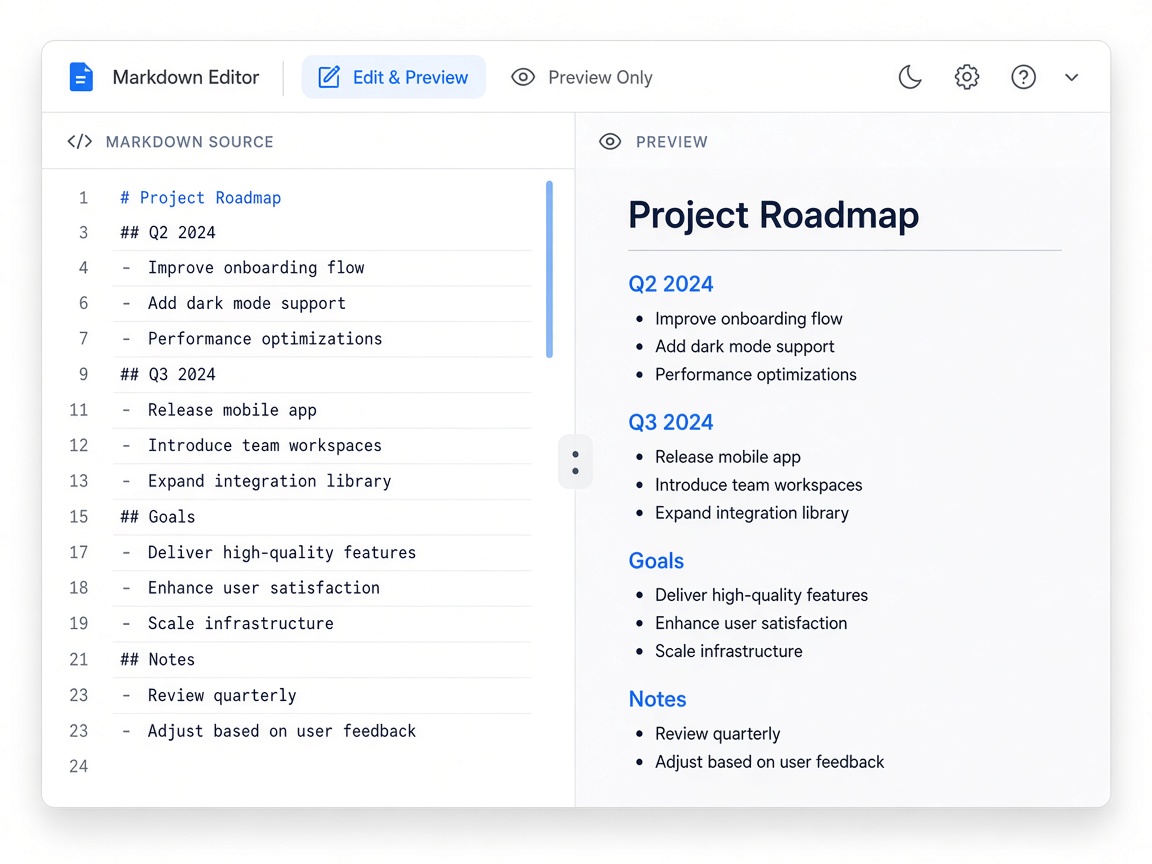Expand the header chevron dropdown
Screen dimensions: 1152x864
[x=1071, y=77]
